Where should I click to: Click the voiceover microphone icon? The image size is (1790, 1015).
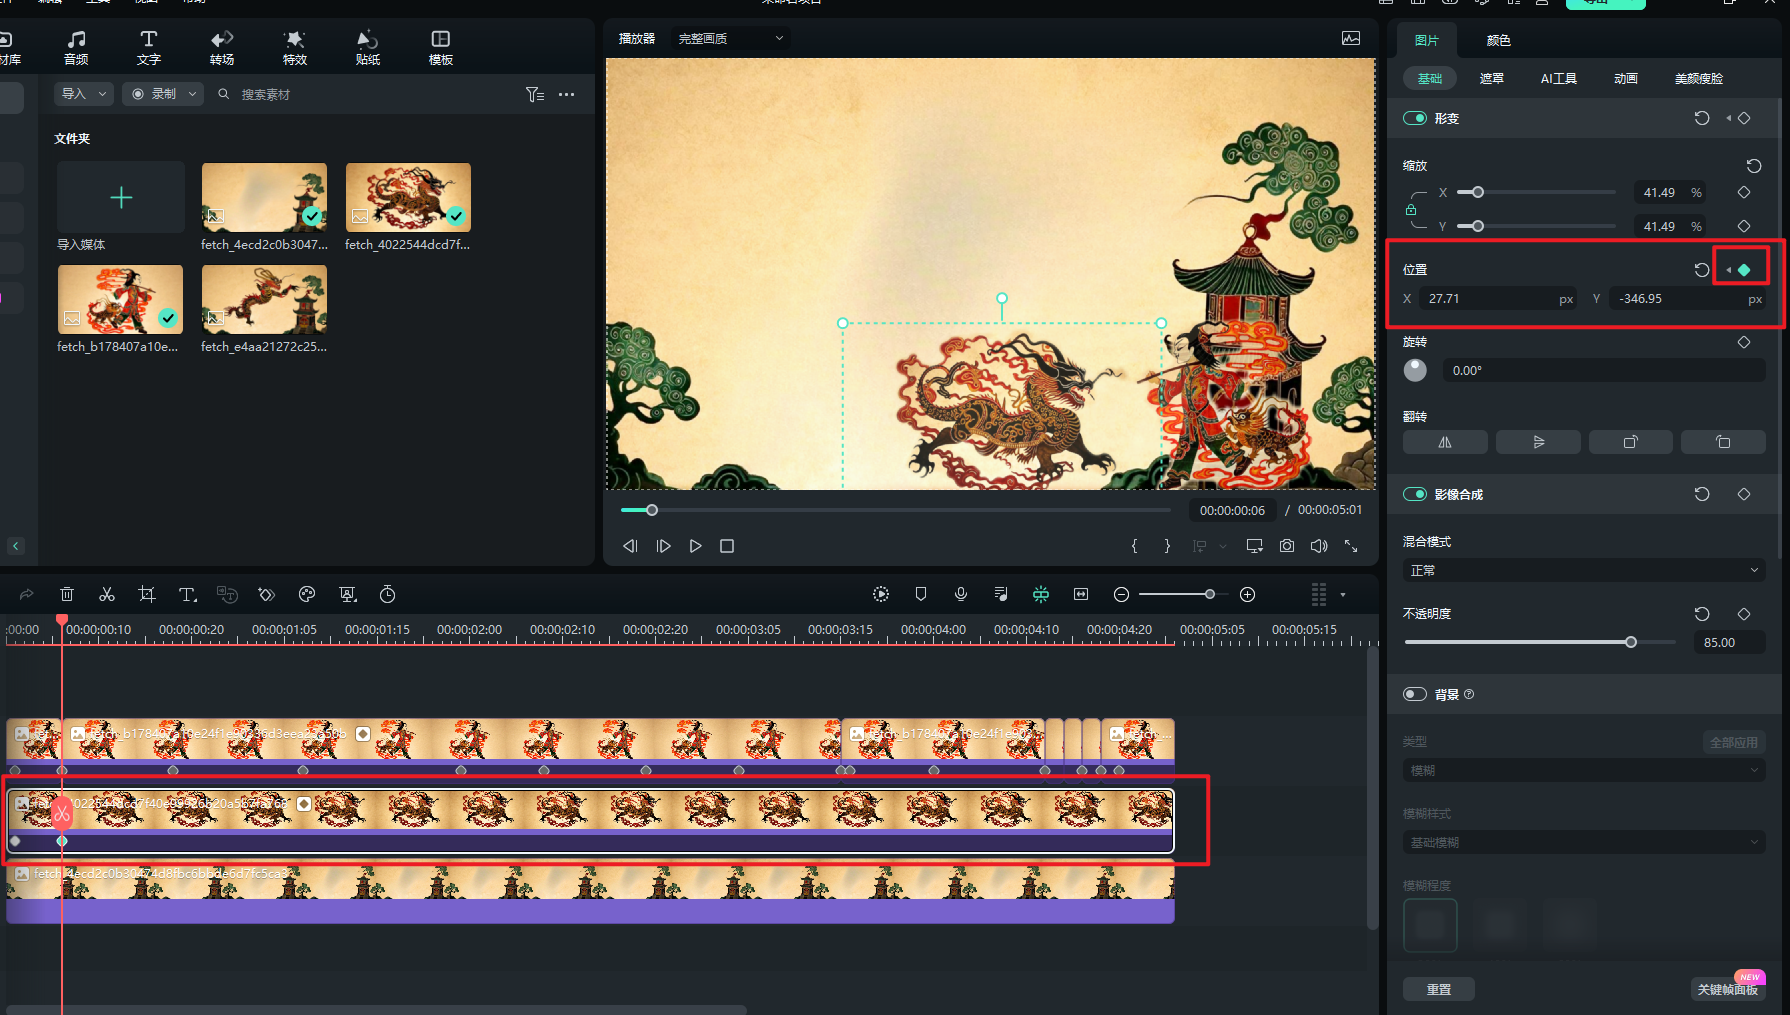961,594
